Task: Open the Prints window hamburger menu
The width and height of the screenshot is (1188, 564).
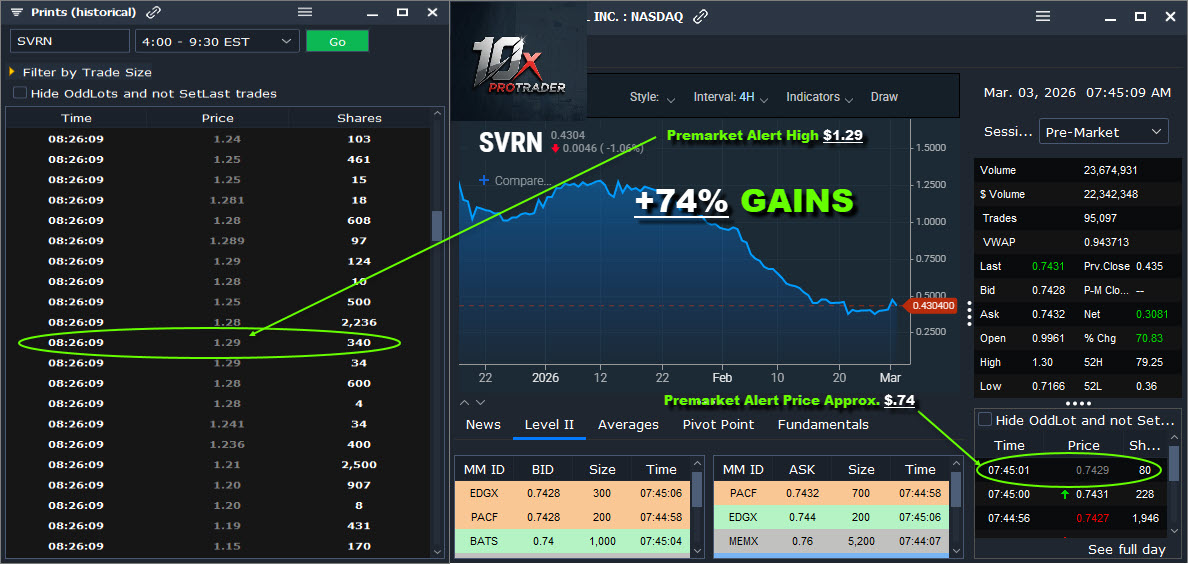Action: click(305, 12)
